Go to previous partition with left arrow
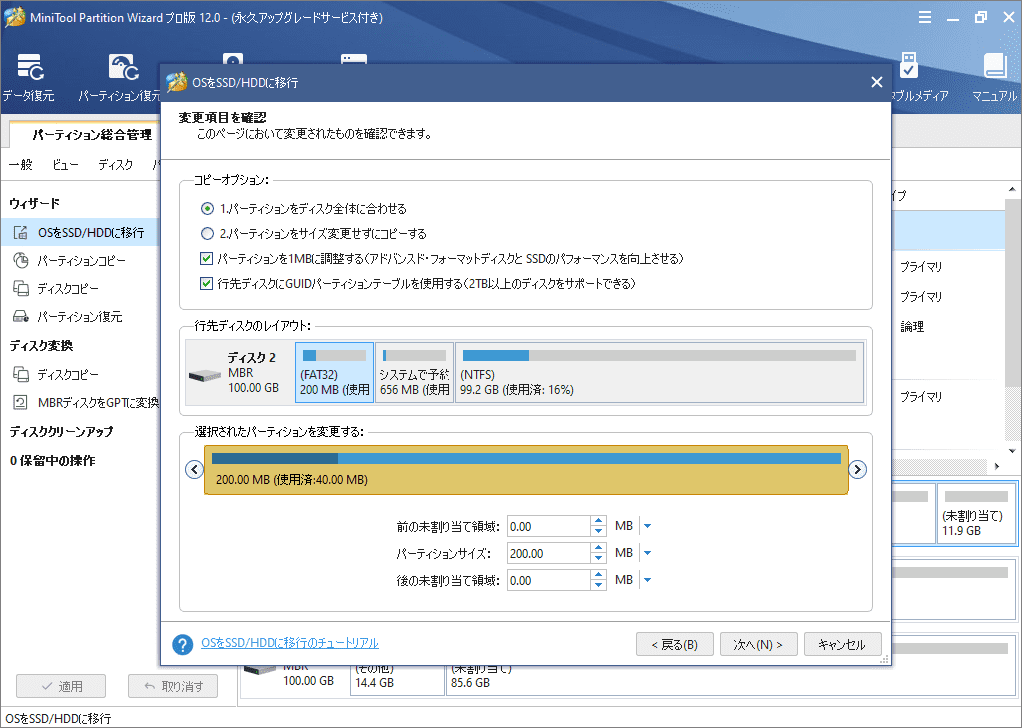This screenshot has height=728, width=1022. [194, 469]
